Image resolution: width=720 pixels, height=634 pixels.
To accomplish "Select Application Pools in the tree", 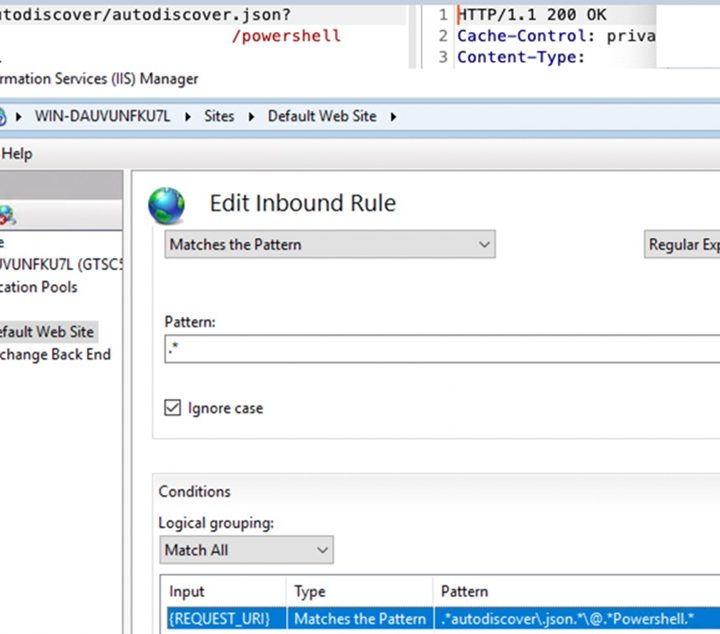I will [39, 287].
